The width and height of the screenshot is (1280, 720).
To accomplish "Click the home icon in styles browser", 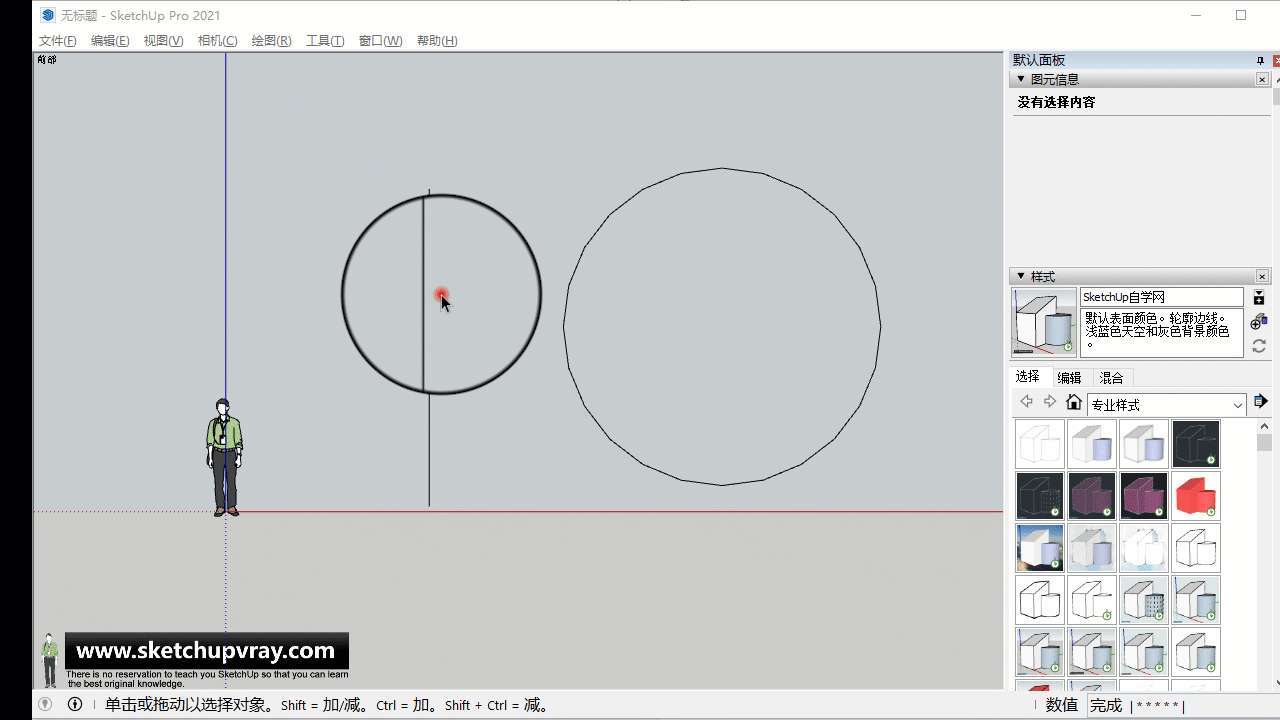I will 1074,402.
